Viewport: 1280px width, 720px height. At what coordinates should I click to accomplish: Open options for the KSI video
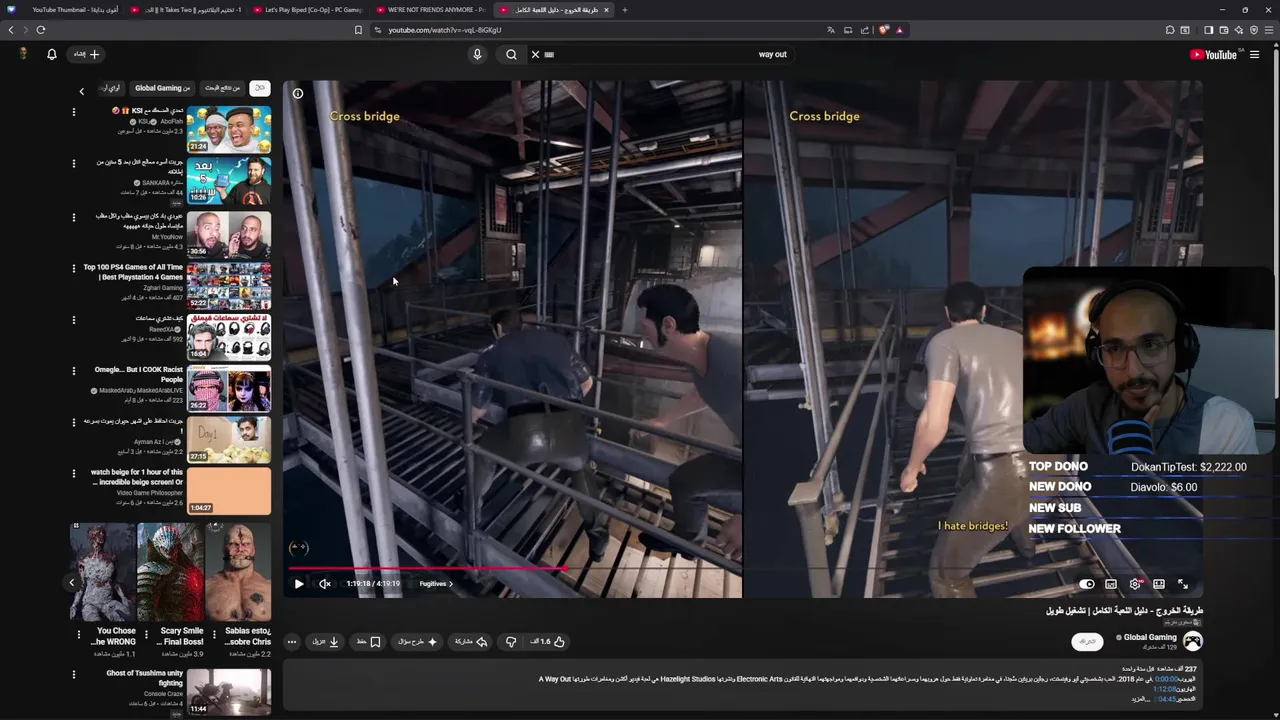click(x=73, y=112)
